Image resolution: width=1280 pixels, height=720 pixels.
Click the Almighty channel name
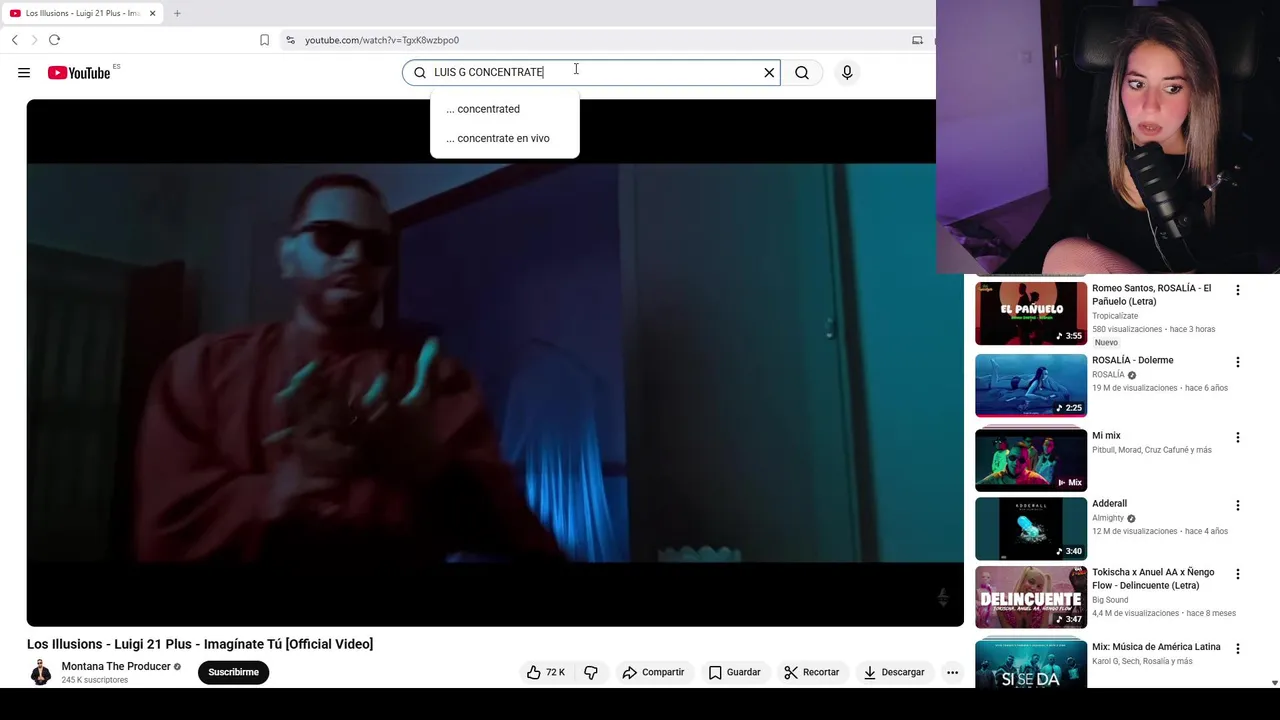(1108, 518)
